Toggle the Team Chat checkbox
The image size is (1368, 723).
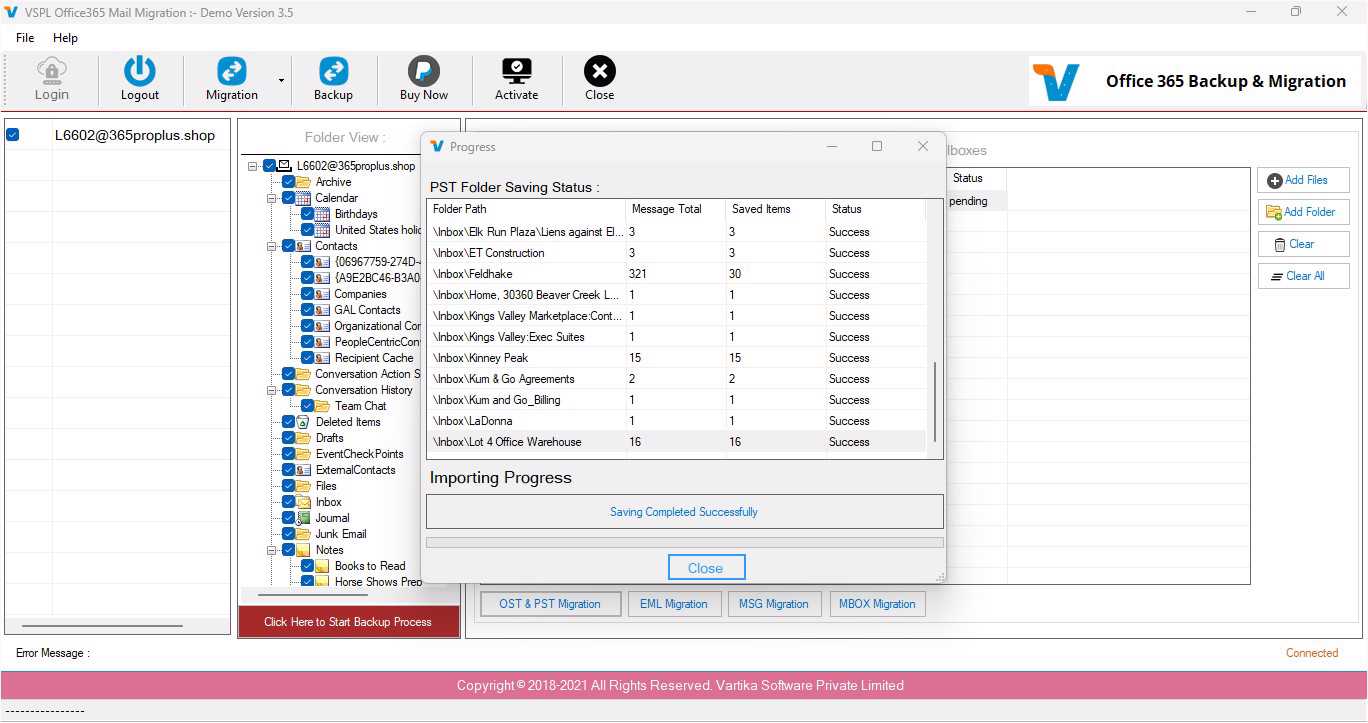tap(308, 406)
